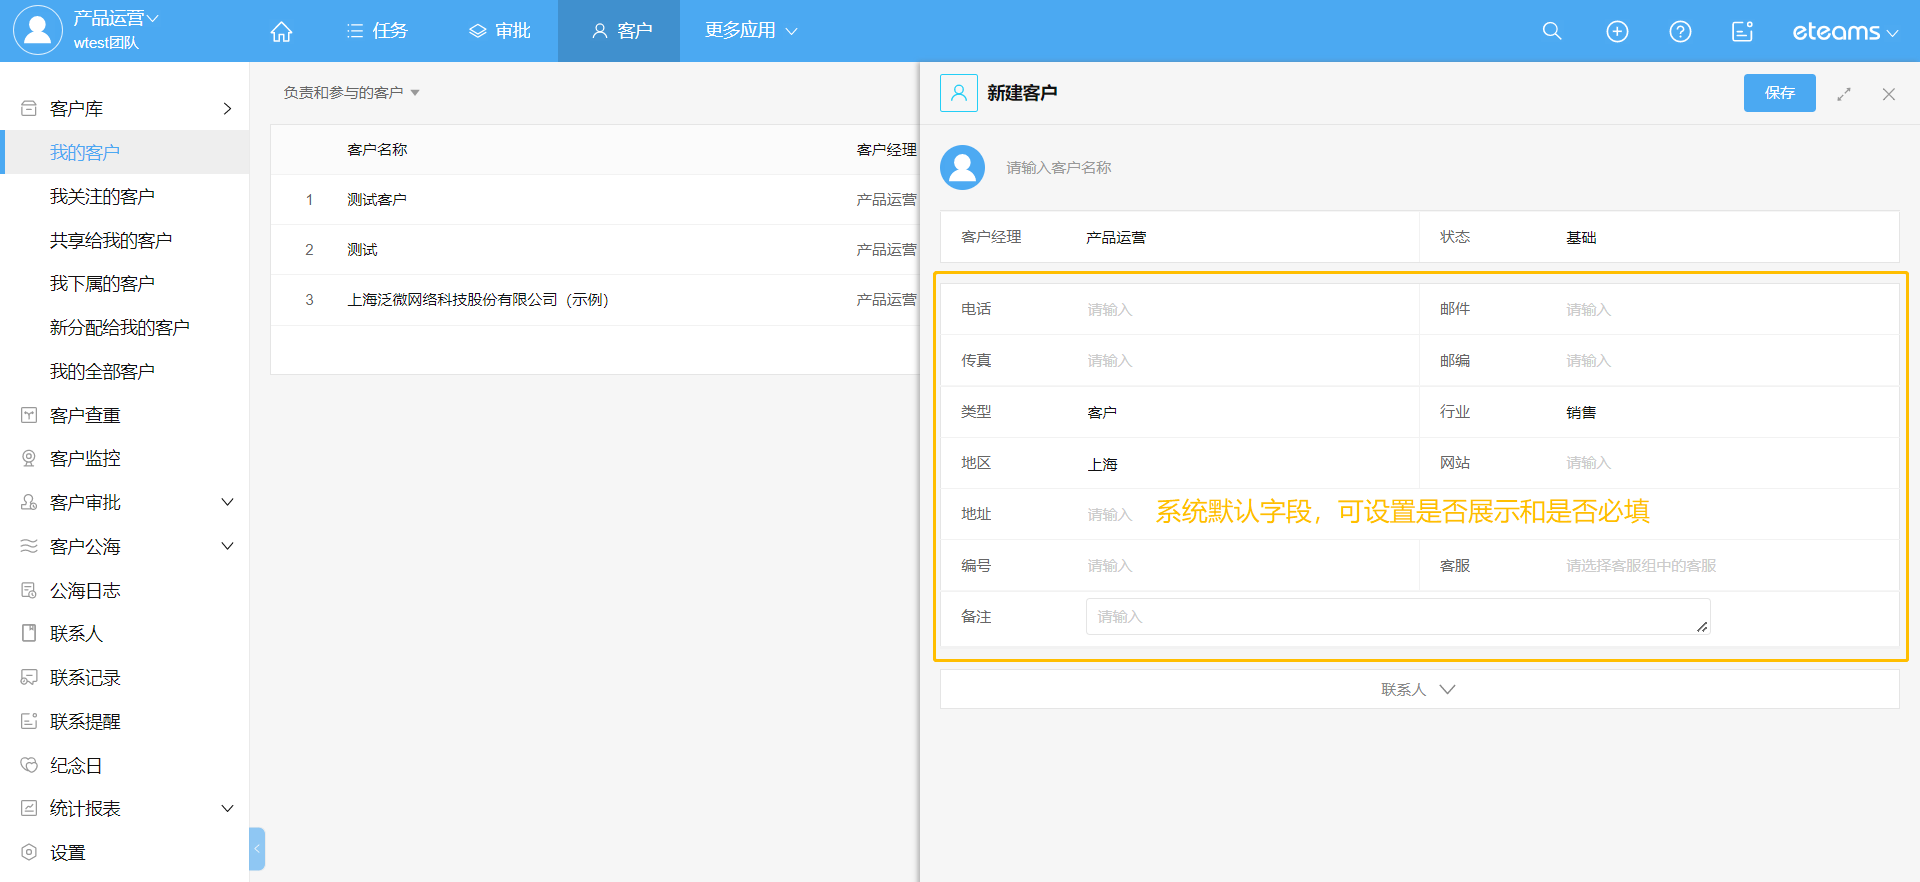Switch to the 任务 tab
Screen dimensions: 1920x882
pos(377,31)
